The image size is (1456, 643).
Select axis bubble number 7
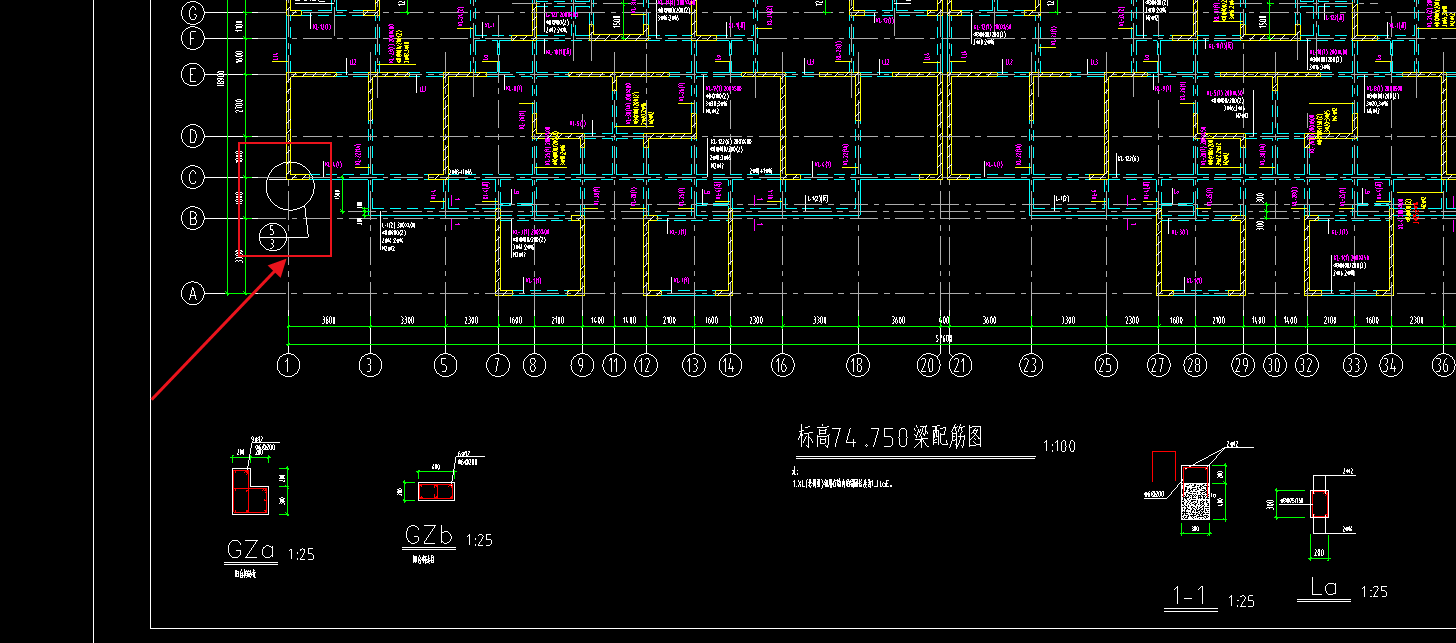coord(499,365)
